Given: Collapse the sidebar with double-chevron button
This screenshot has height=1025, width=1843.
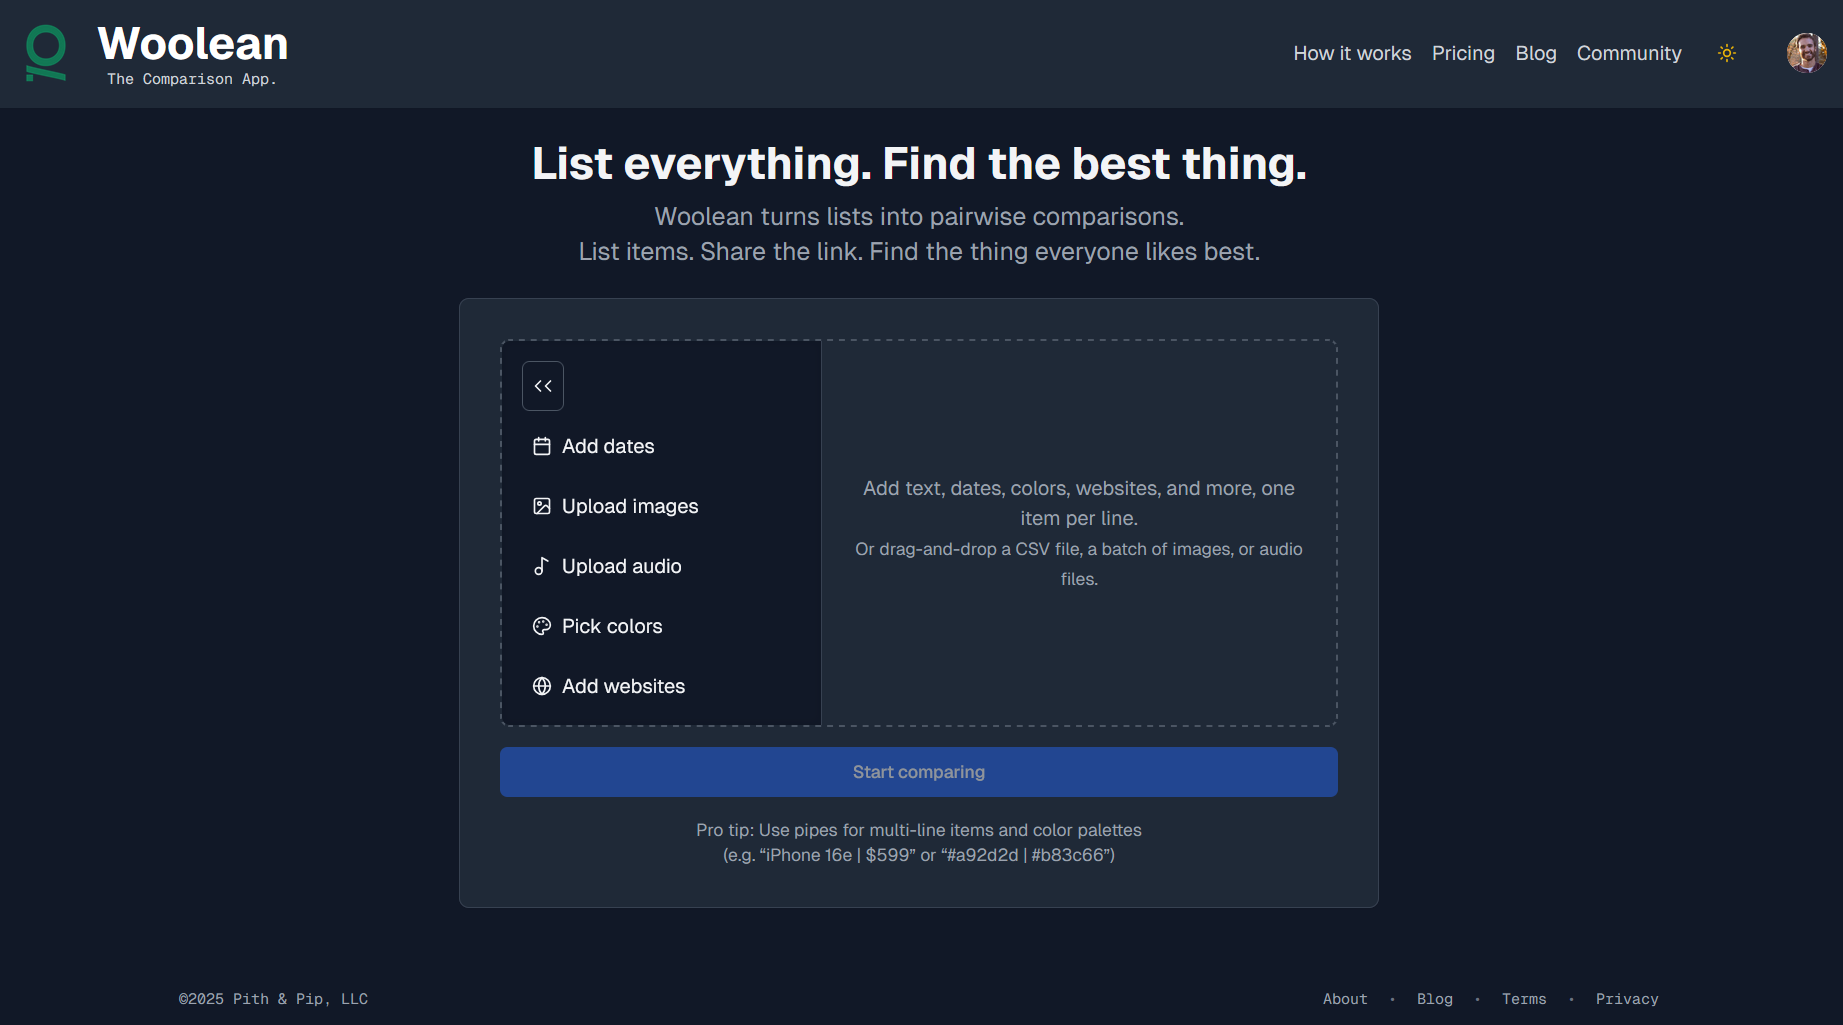Looking at the screenshot, I should click(543, 386).
